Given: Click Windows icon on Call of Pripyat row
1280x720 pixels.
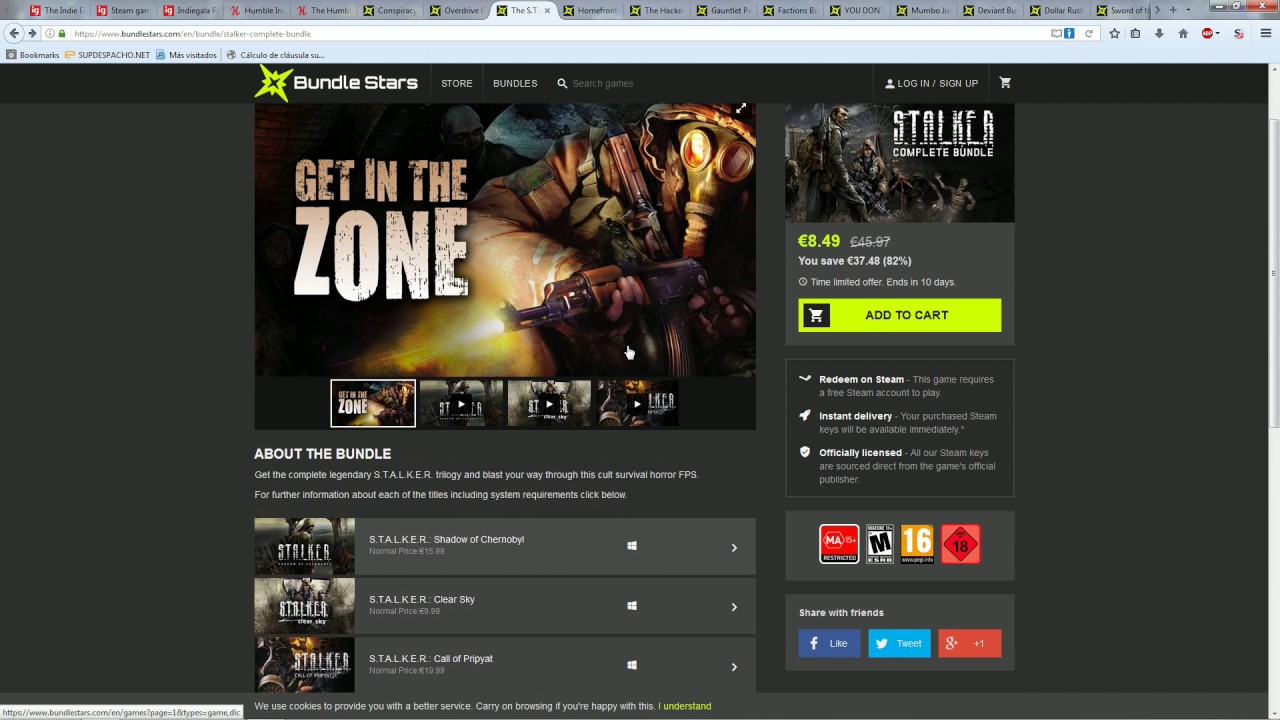Looking at the screenshot, I should (x=632, y=665).
